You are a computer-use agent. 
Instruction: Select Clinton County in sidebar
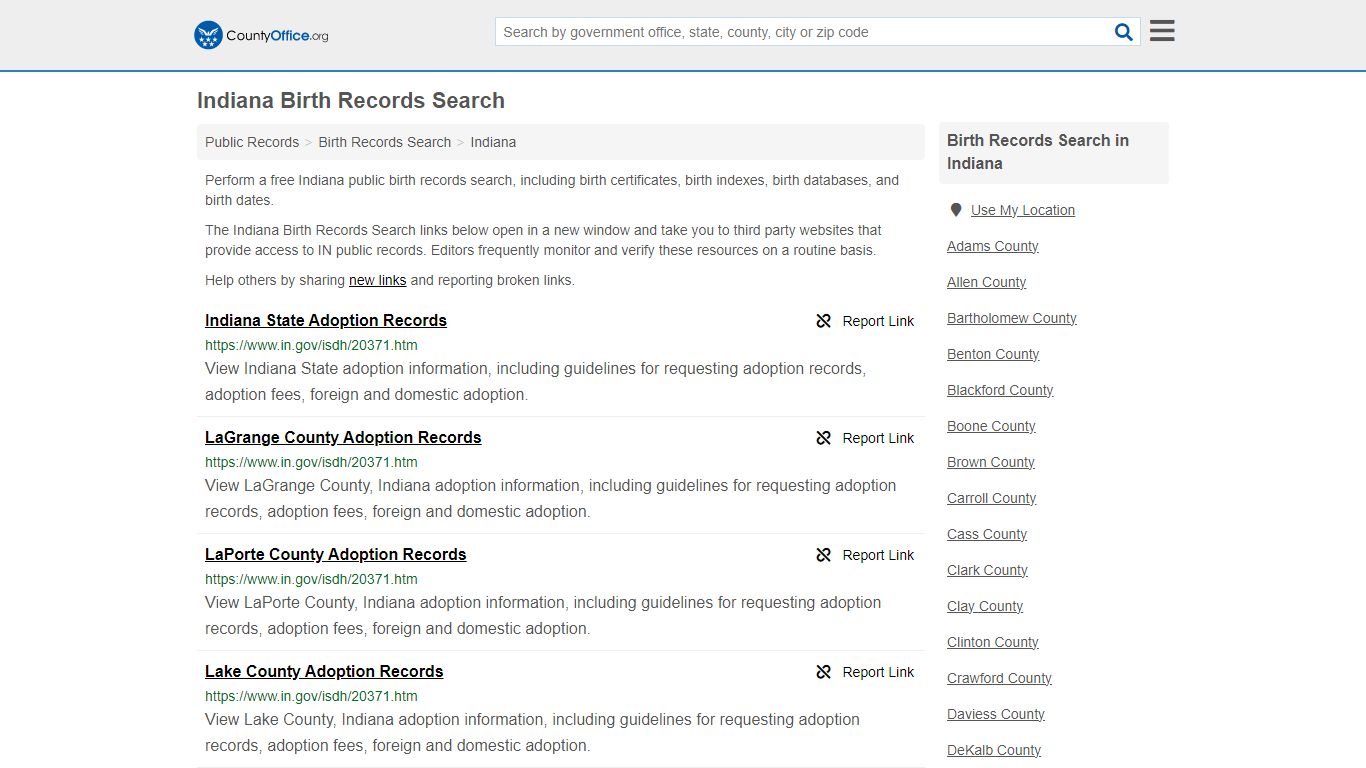click(993, 642)
